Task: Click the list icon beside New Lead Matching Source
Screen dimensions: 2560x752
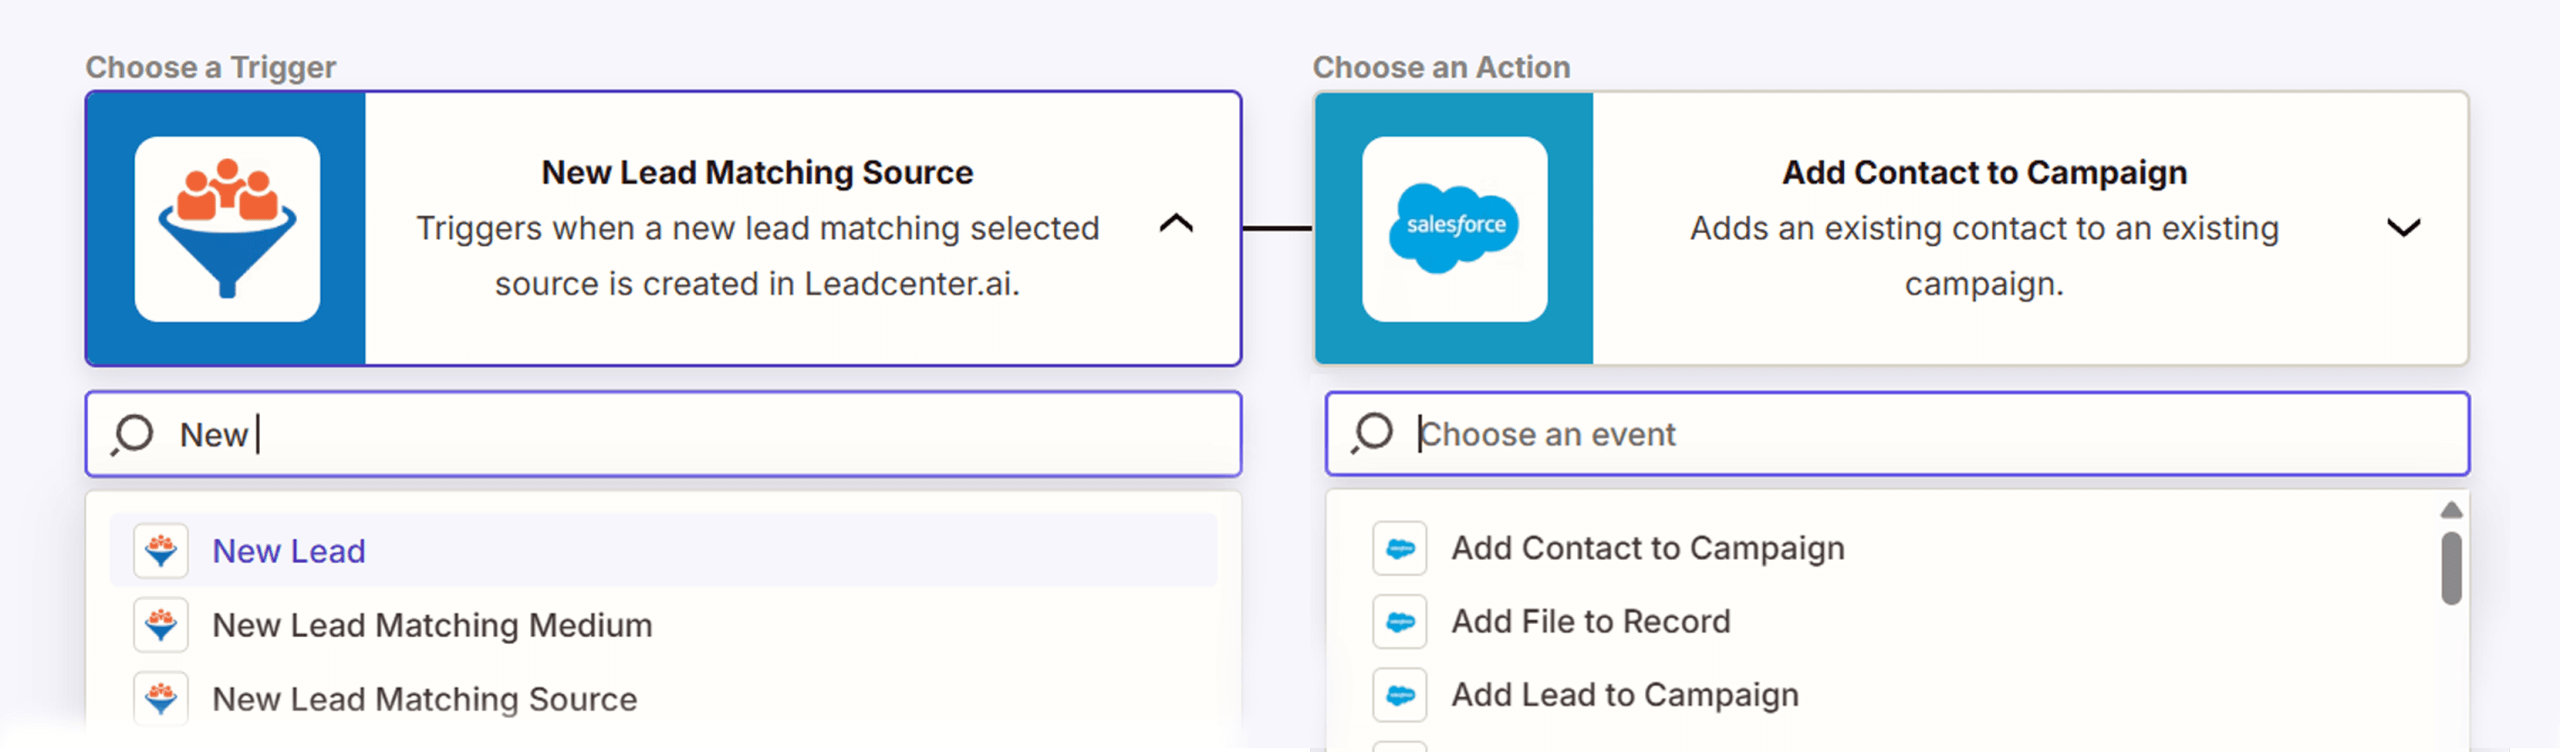Action: [x=161, y=698]
